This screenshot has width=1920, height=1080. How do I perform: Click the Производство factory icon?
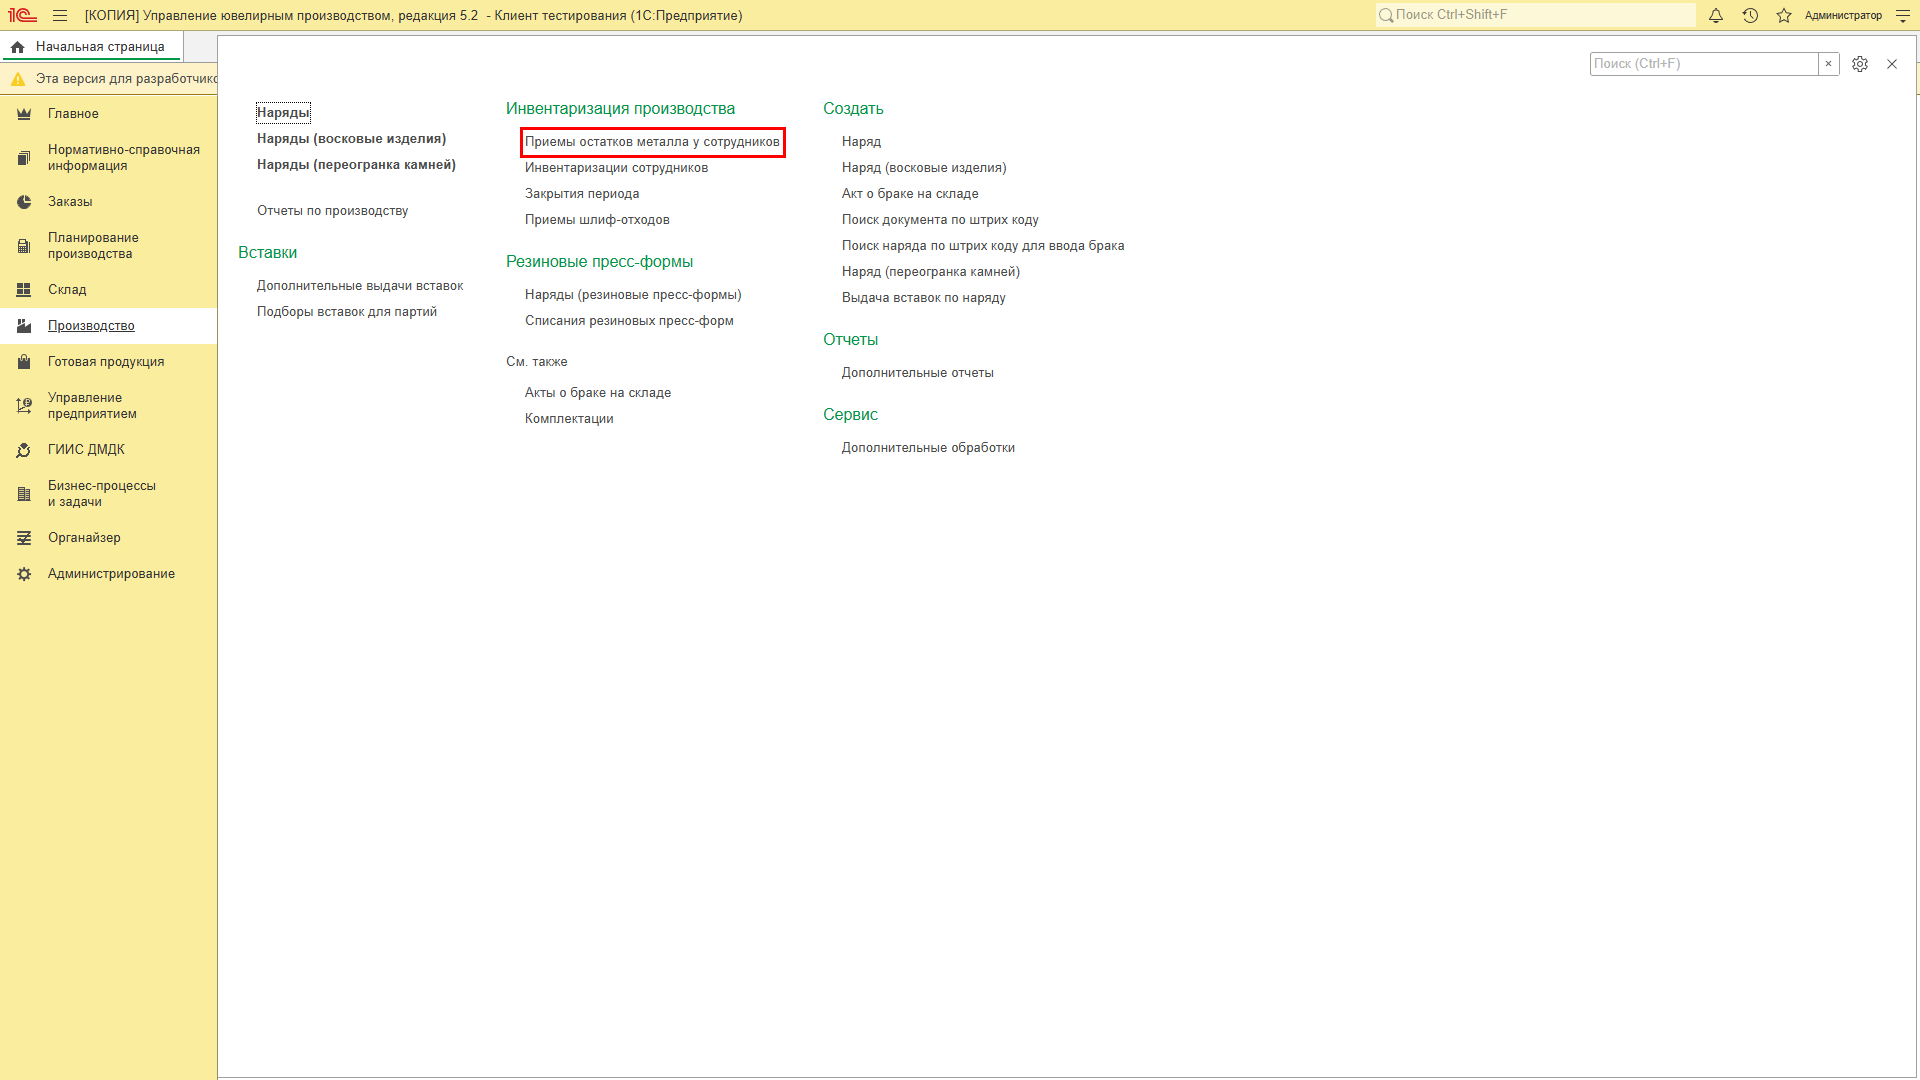coord(24,326)
